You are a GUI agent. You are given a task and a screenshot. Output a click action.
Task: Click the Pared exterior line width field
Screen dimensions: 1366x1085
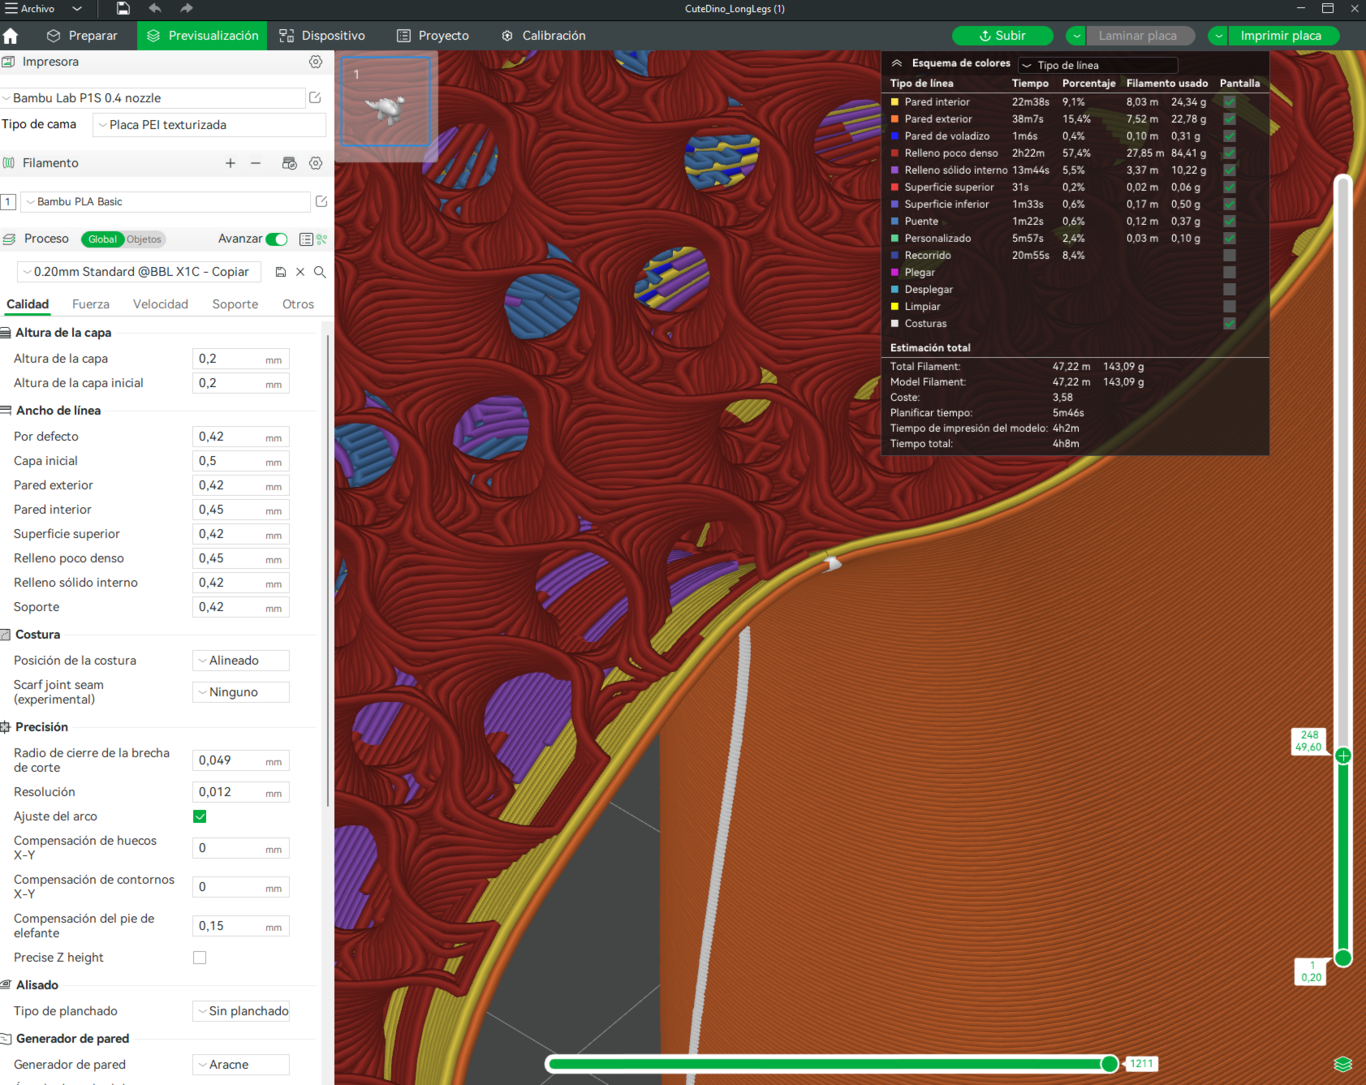240,485
